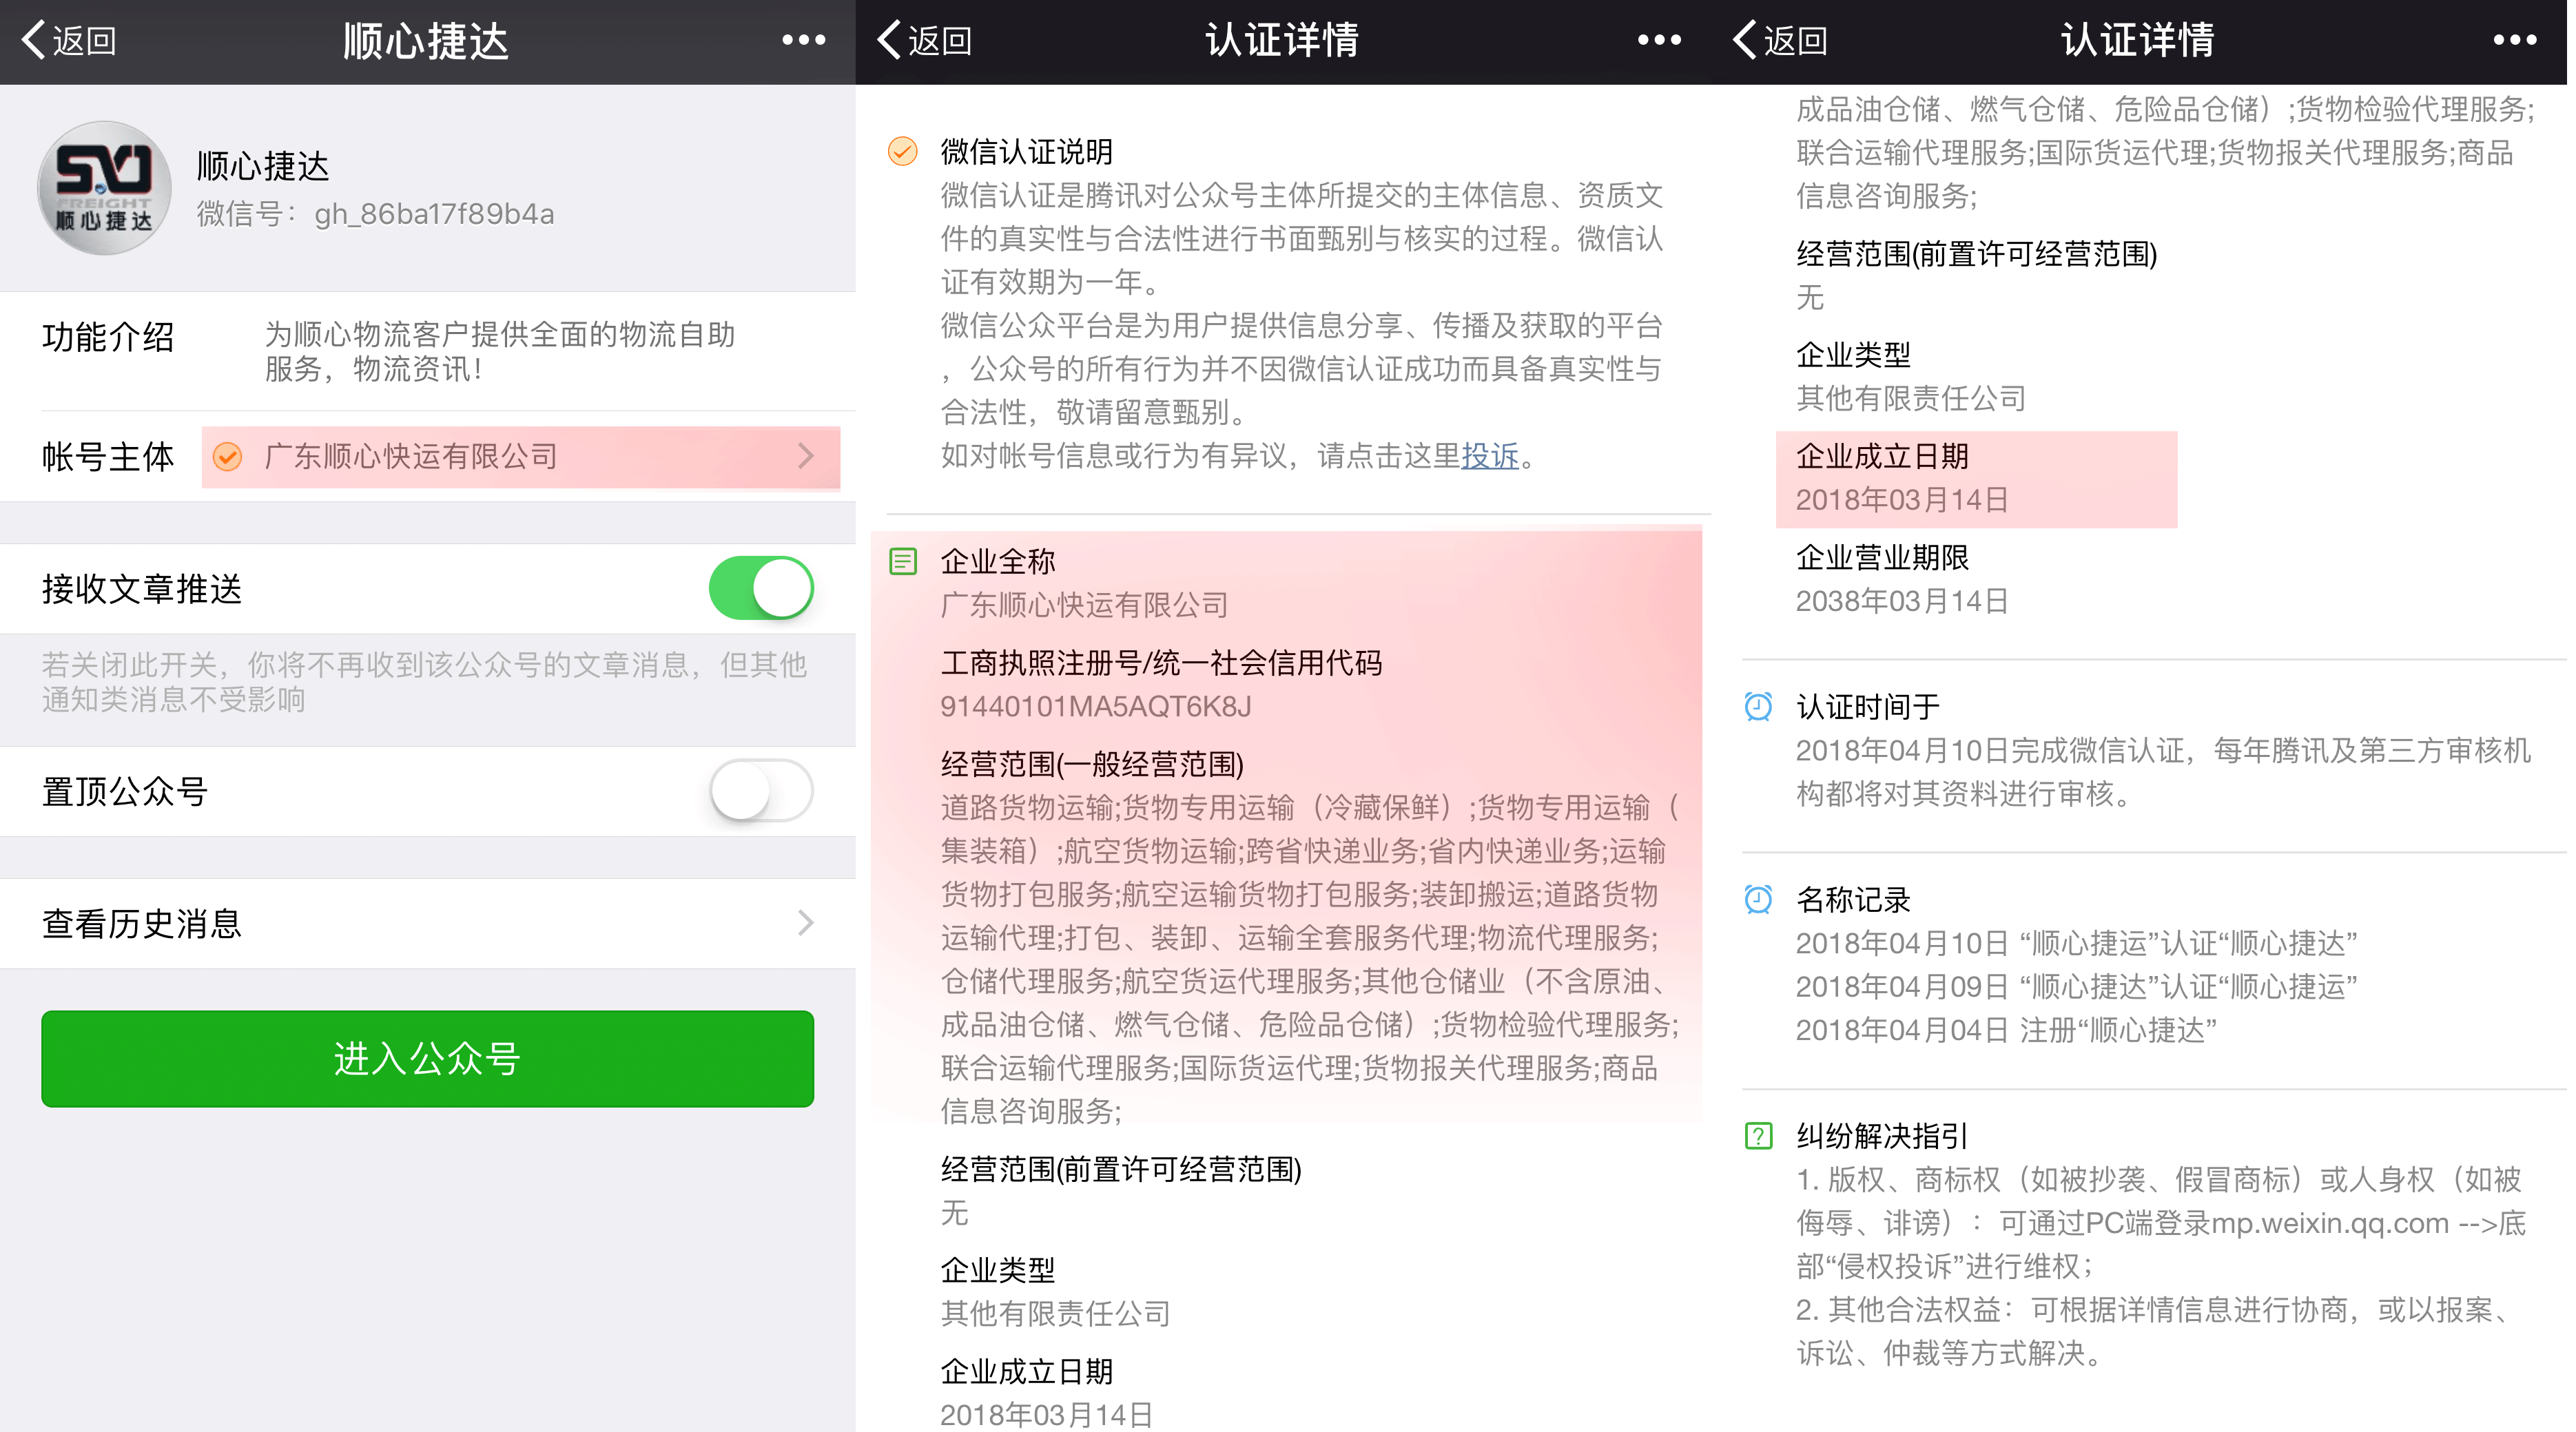Expand the 帐号主体 row chevron

(806, 457)
